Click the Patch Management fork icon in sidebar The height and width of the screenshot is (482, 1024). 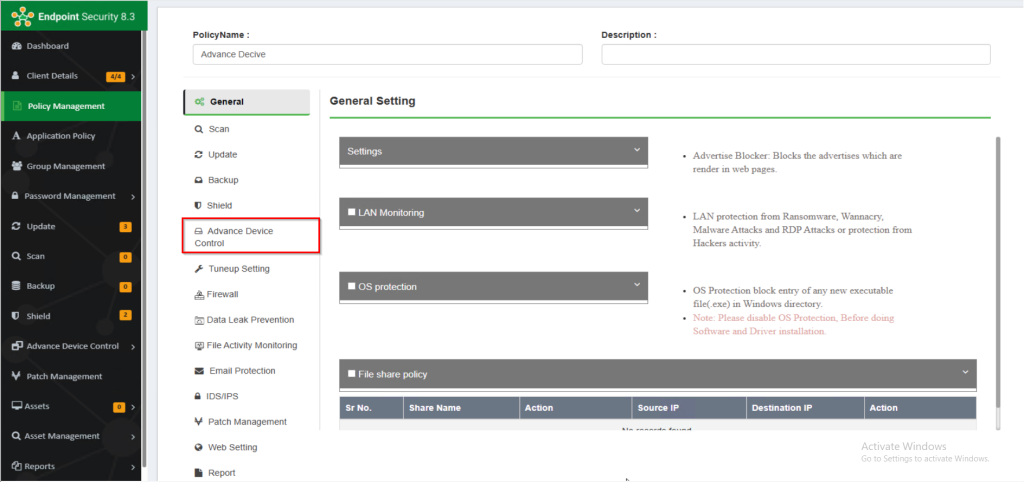[x=16, y=376]
